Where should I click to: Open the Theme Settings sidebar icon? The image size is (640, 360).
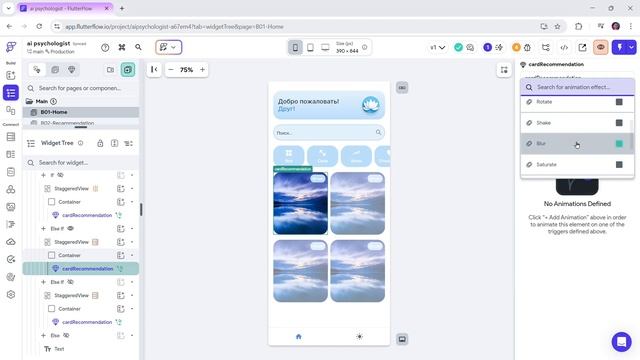click(11, 277)
